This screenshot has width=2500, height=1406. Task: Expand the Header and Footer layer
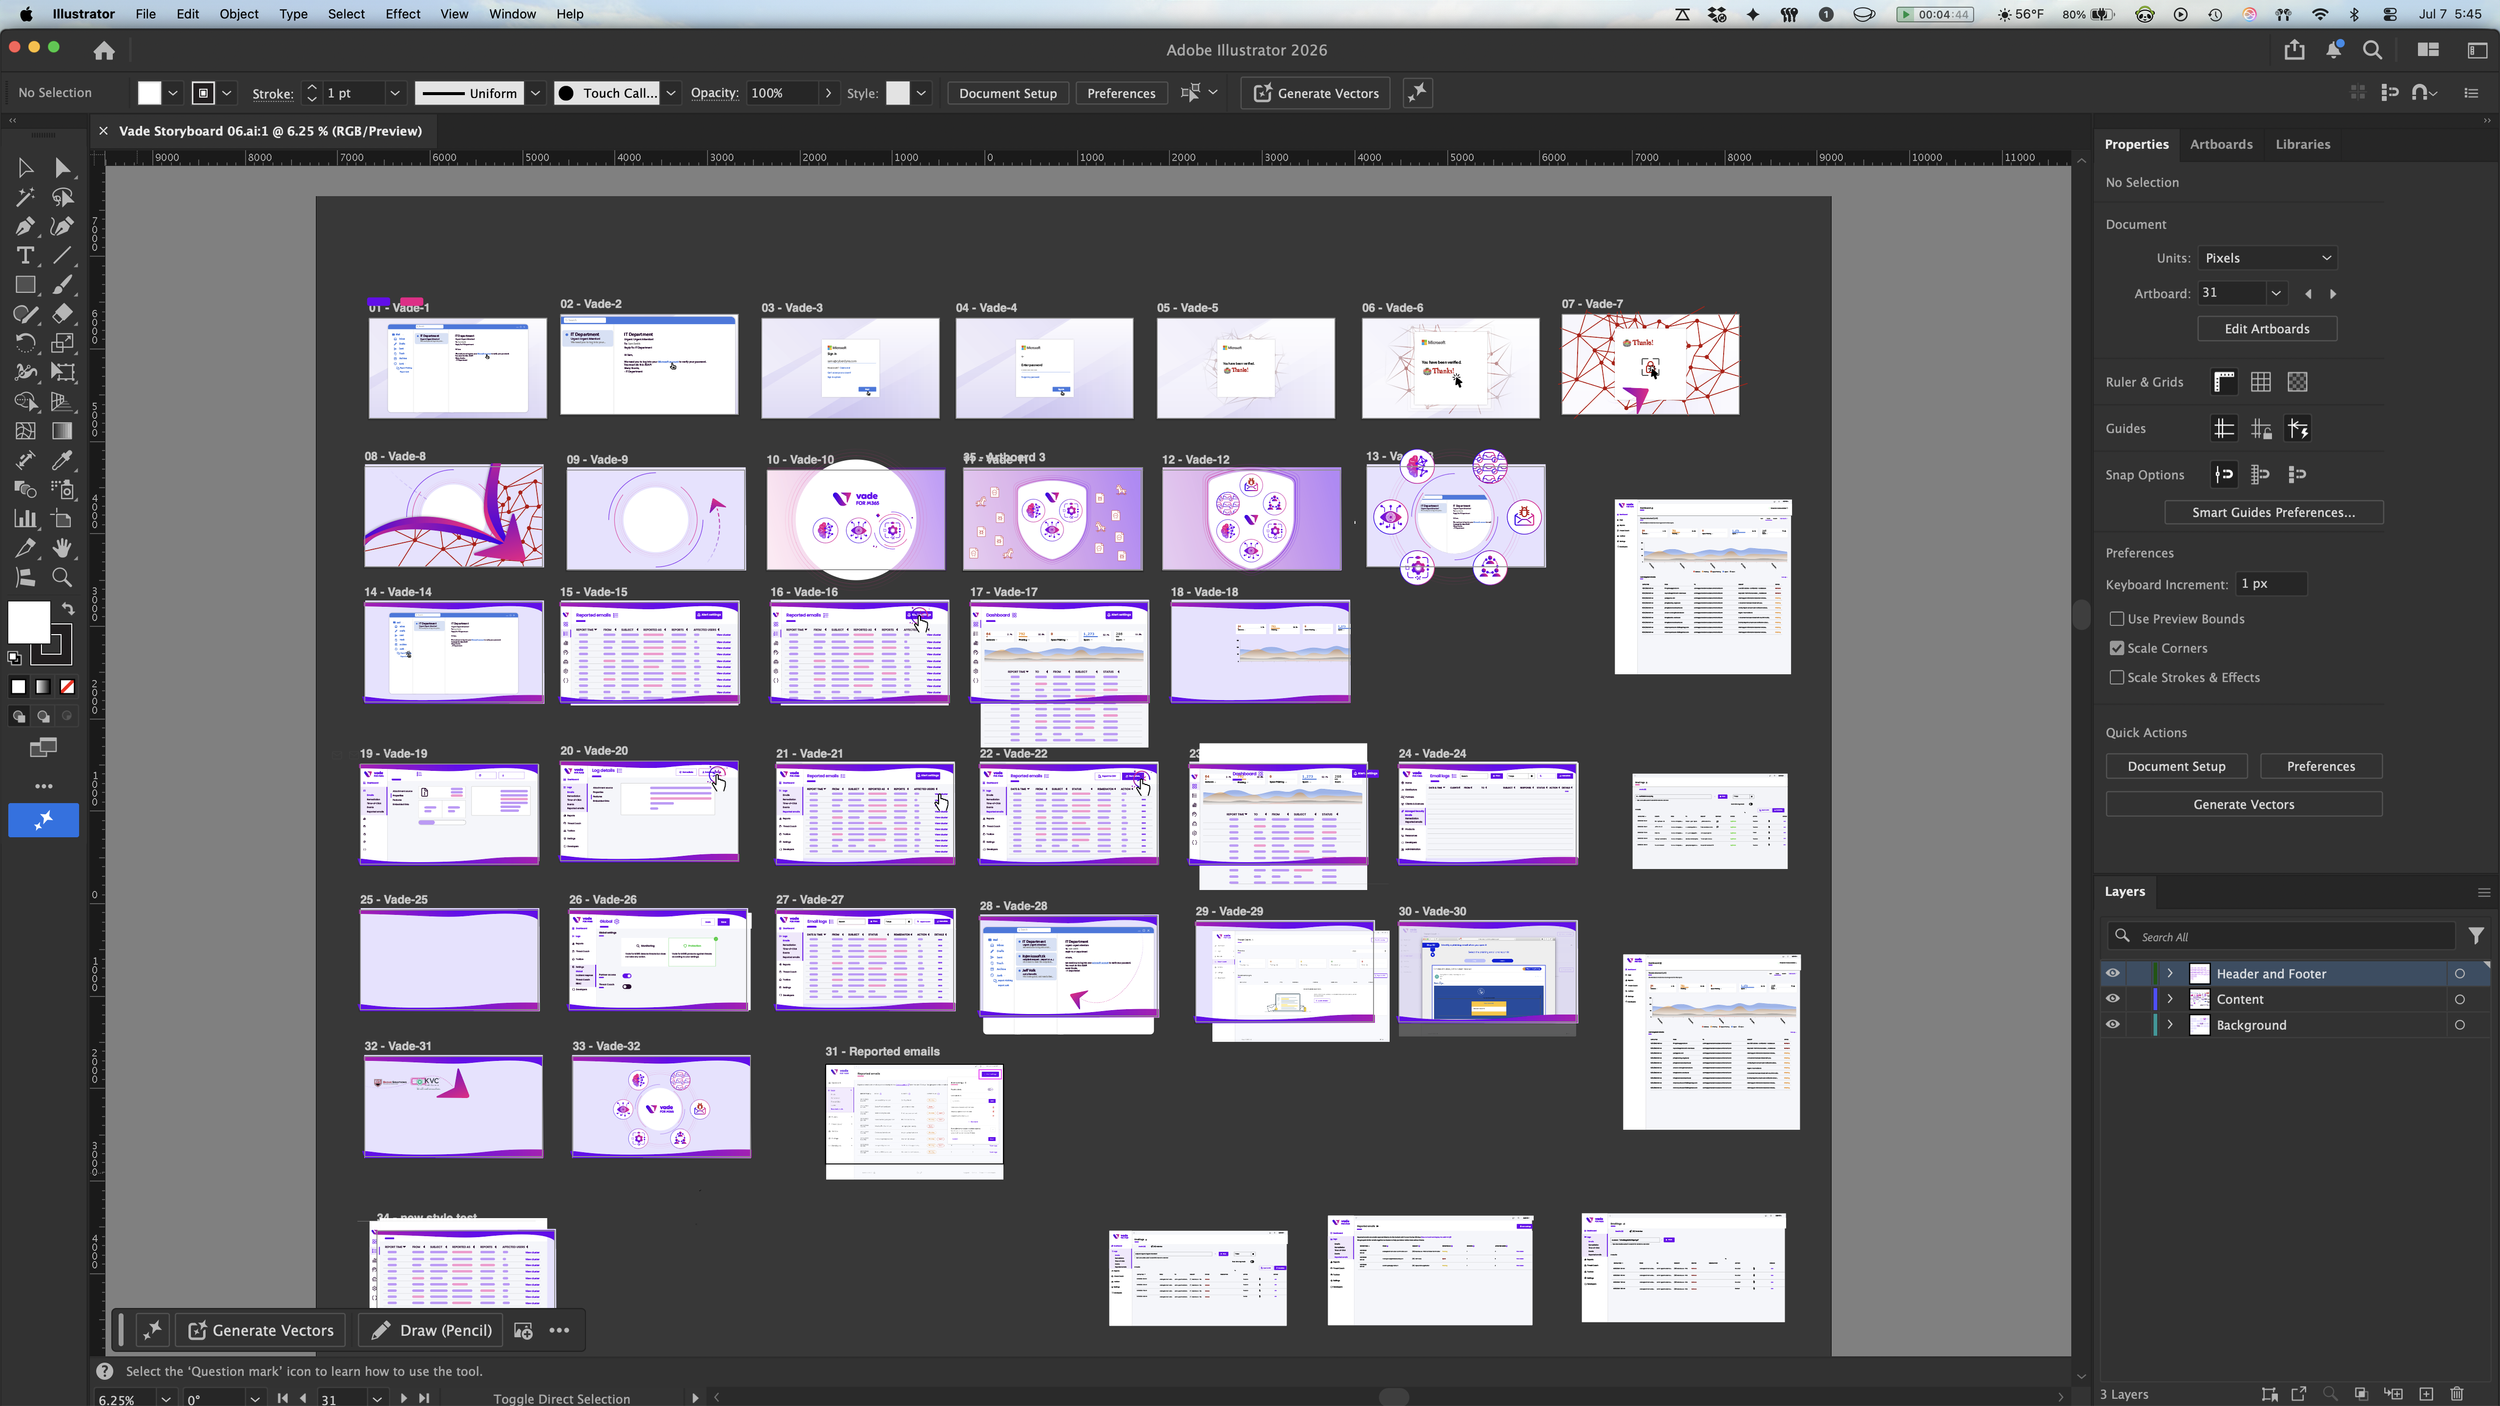tap(2170, 973)
